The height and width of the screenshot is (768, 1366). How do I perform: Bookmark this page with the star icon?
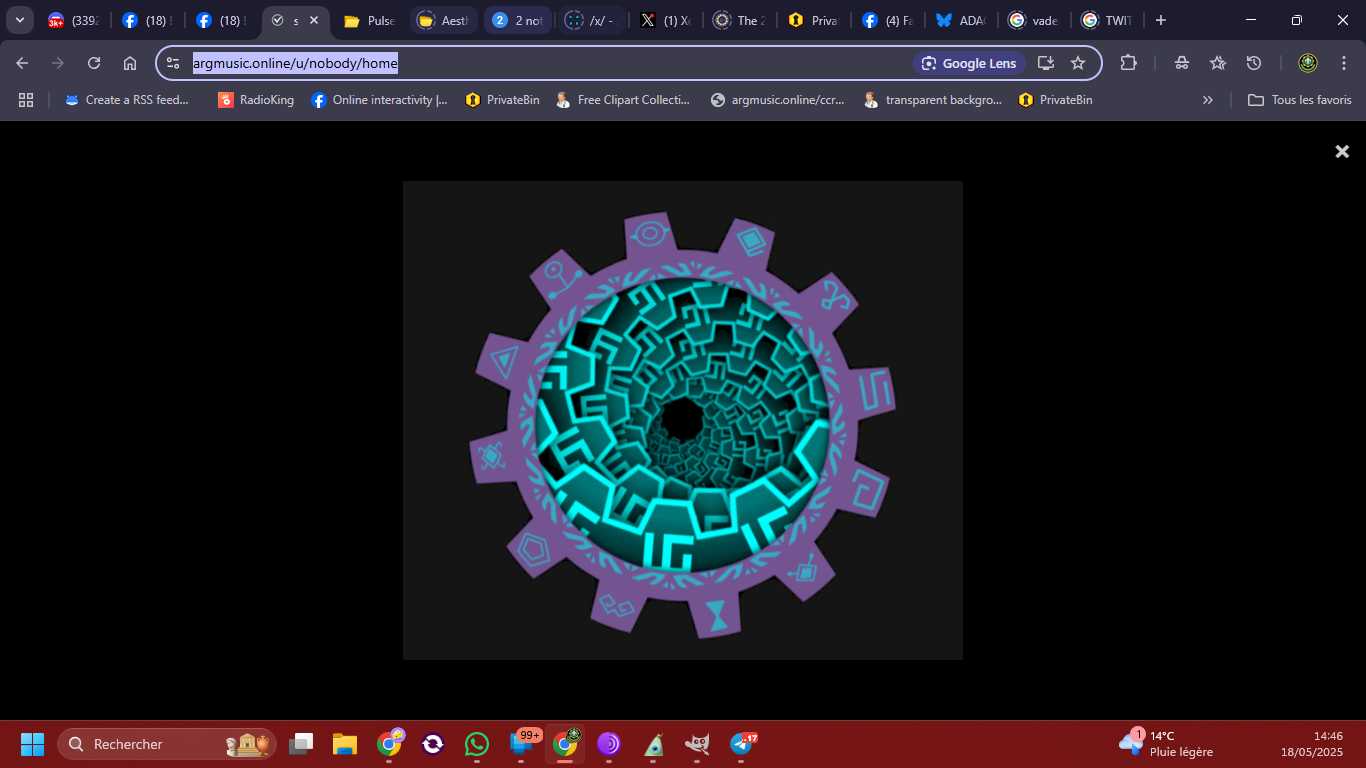(x=1078, y=63)
